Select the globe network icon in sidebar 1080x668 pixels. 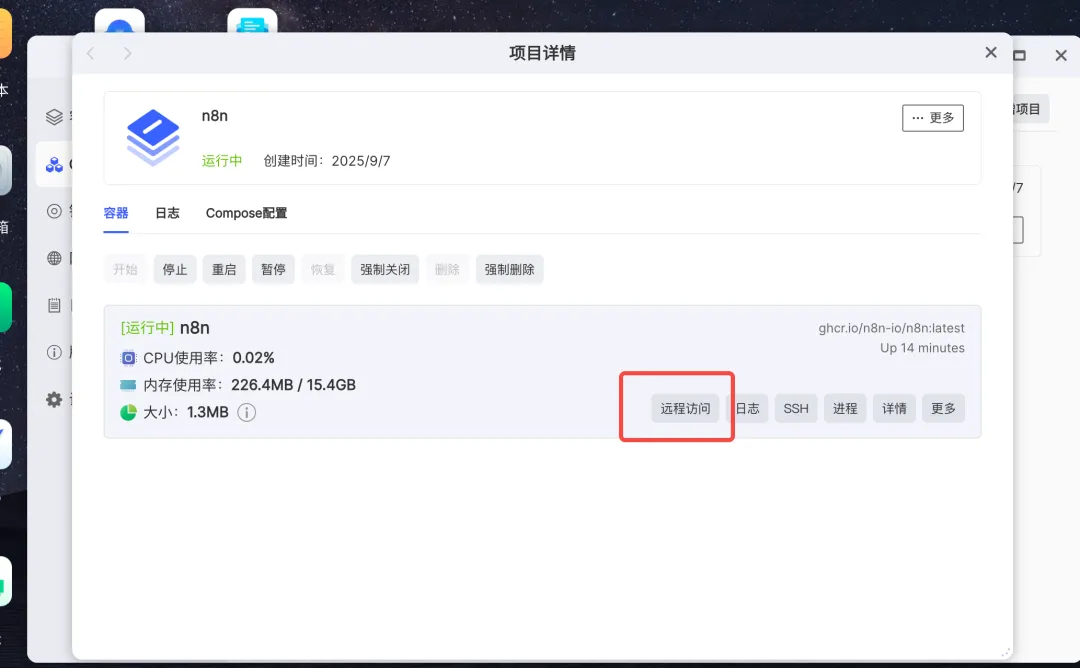pos(53,259)
